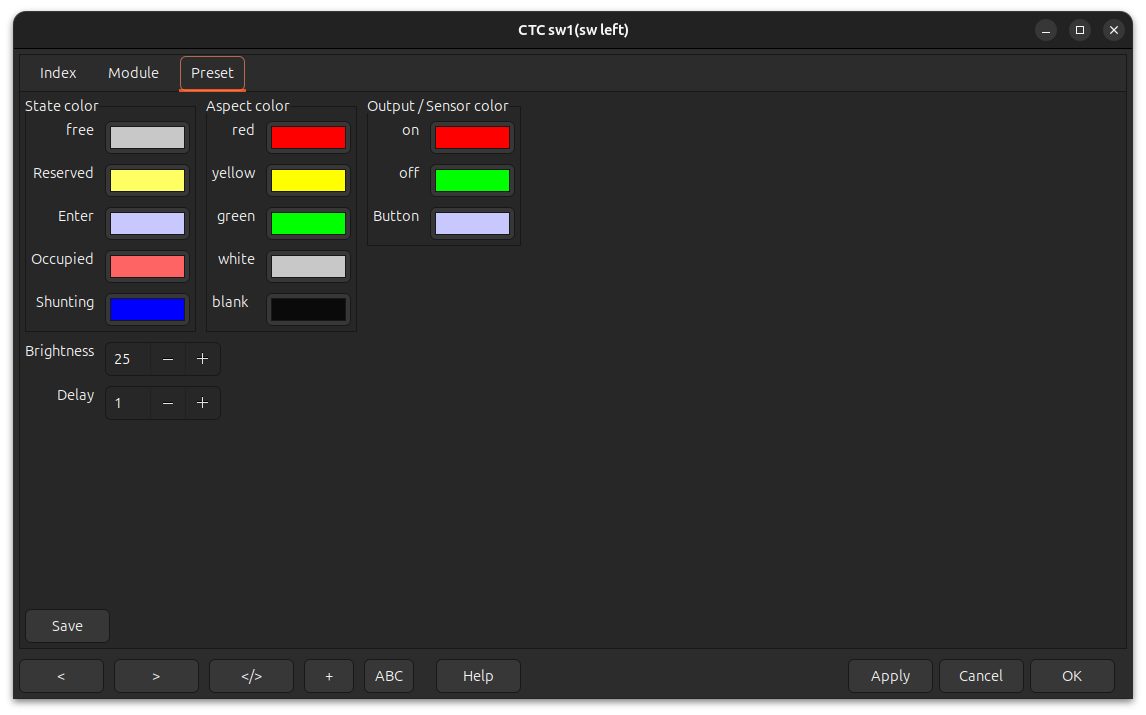Click the </> XML view button
Screen dimensions: 1146x715
coord(251,676)
